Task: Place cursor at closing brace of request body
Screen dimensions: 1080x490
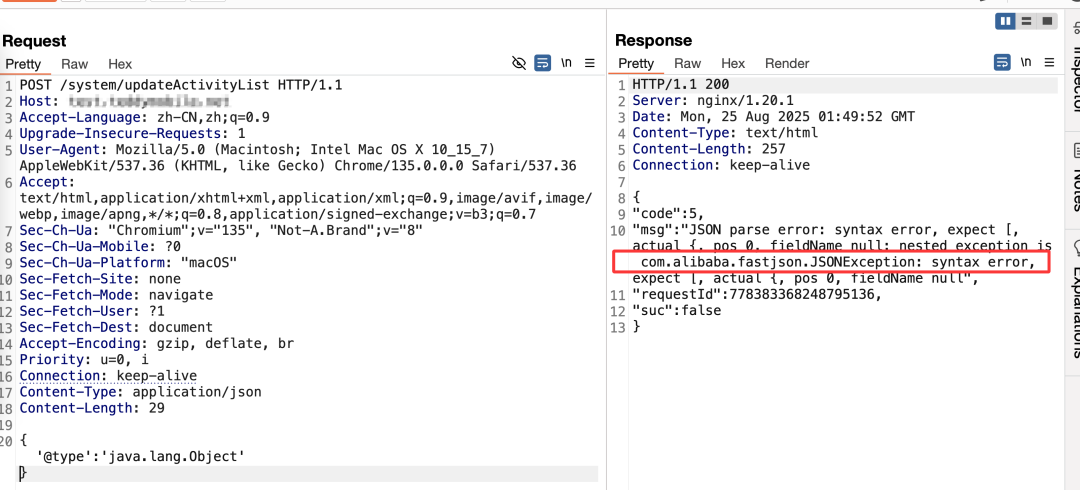Action: (x=23, y=473)
